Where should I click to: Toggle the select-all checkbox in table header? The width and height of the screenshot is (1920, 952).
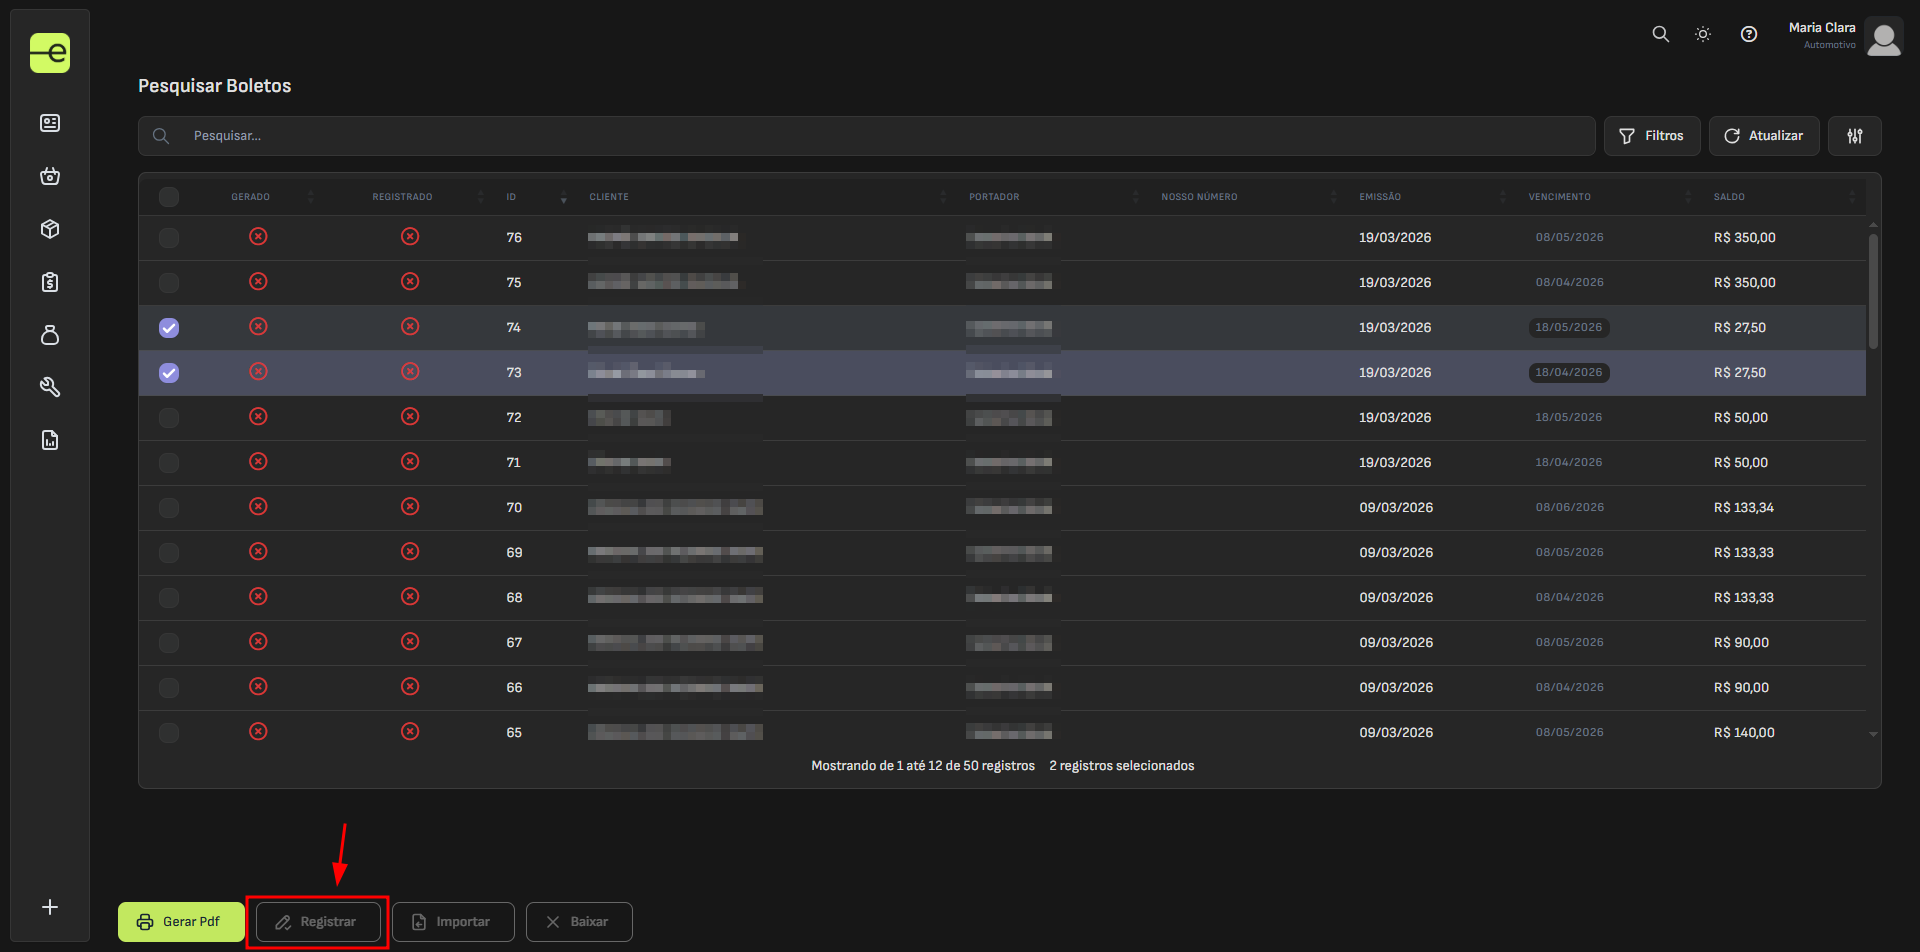(169, 197)
